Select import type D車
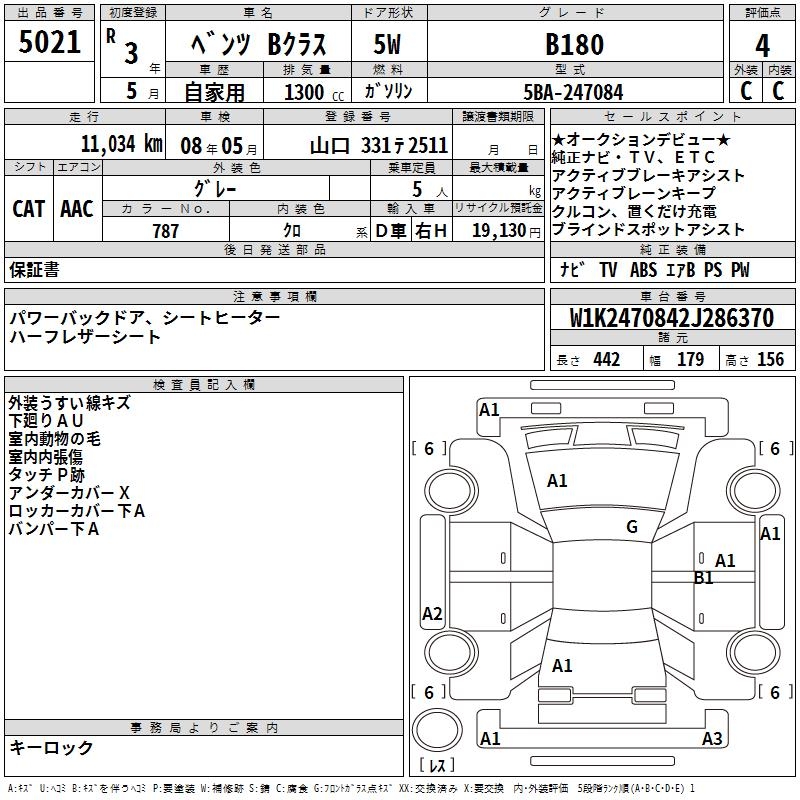The image size is (800, 800). (391, 231)
